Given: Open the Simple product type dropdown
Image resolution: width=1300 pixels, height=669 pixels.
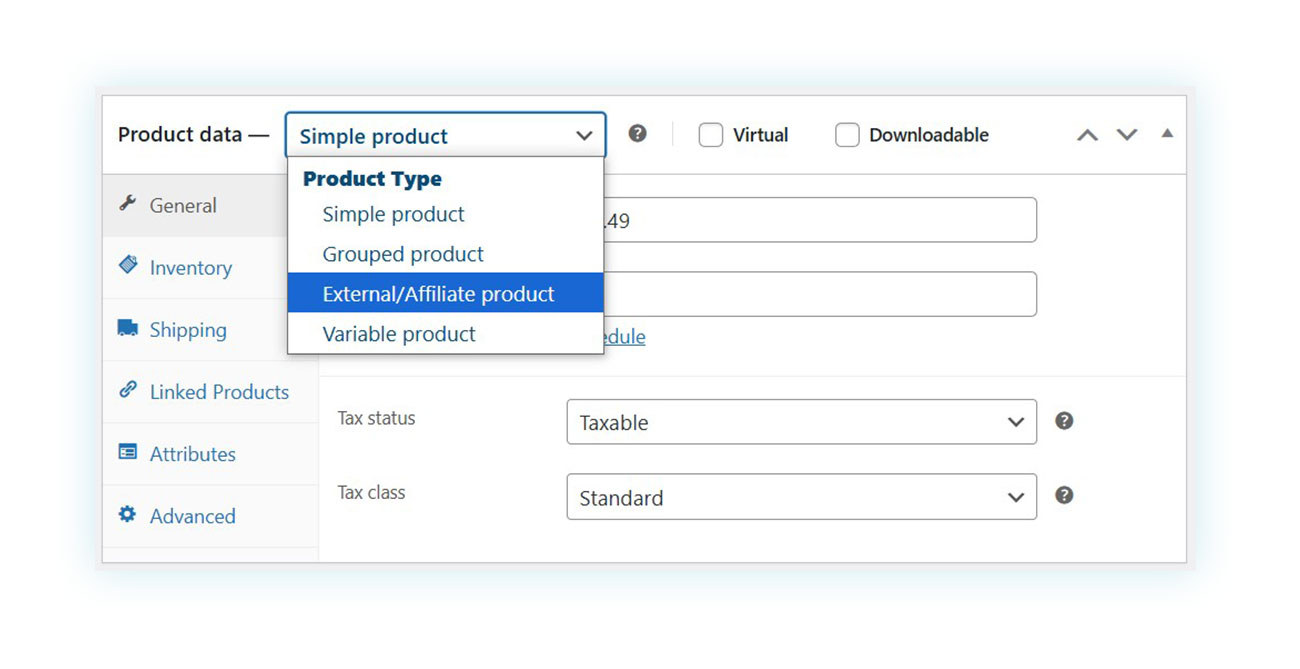Looking at the screenshot, I should pyautogui.click(x=445, y=135).
